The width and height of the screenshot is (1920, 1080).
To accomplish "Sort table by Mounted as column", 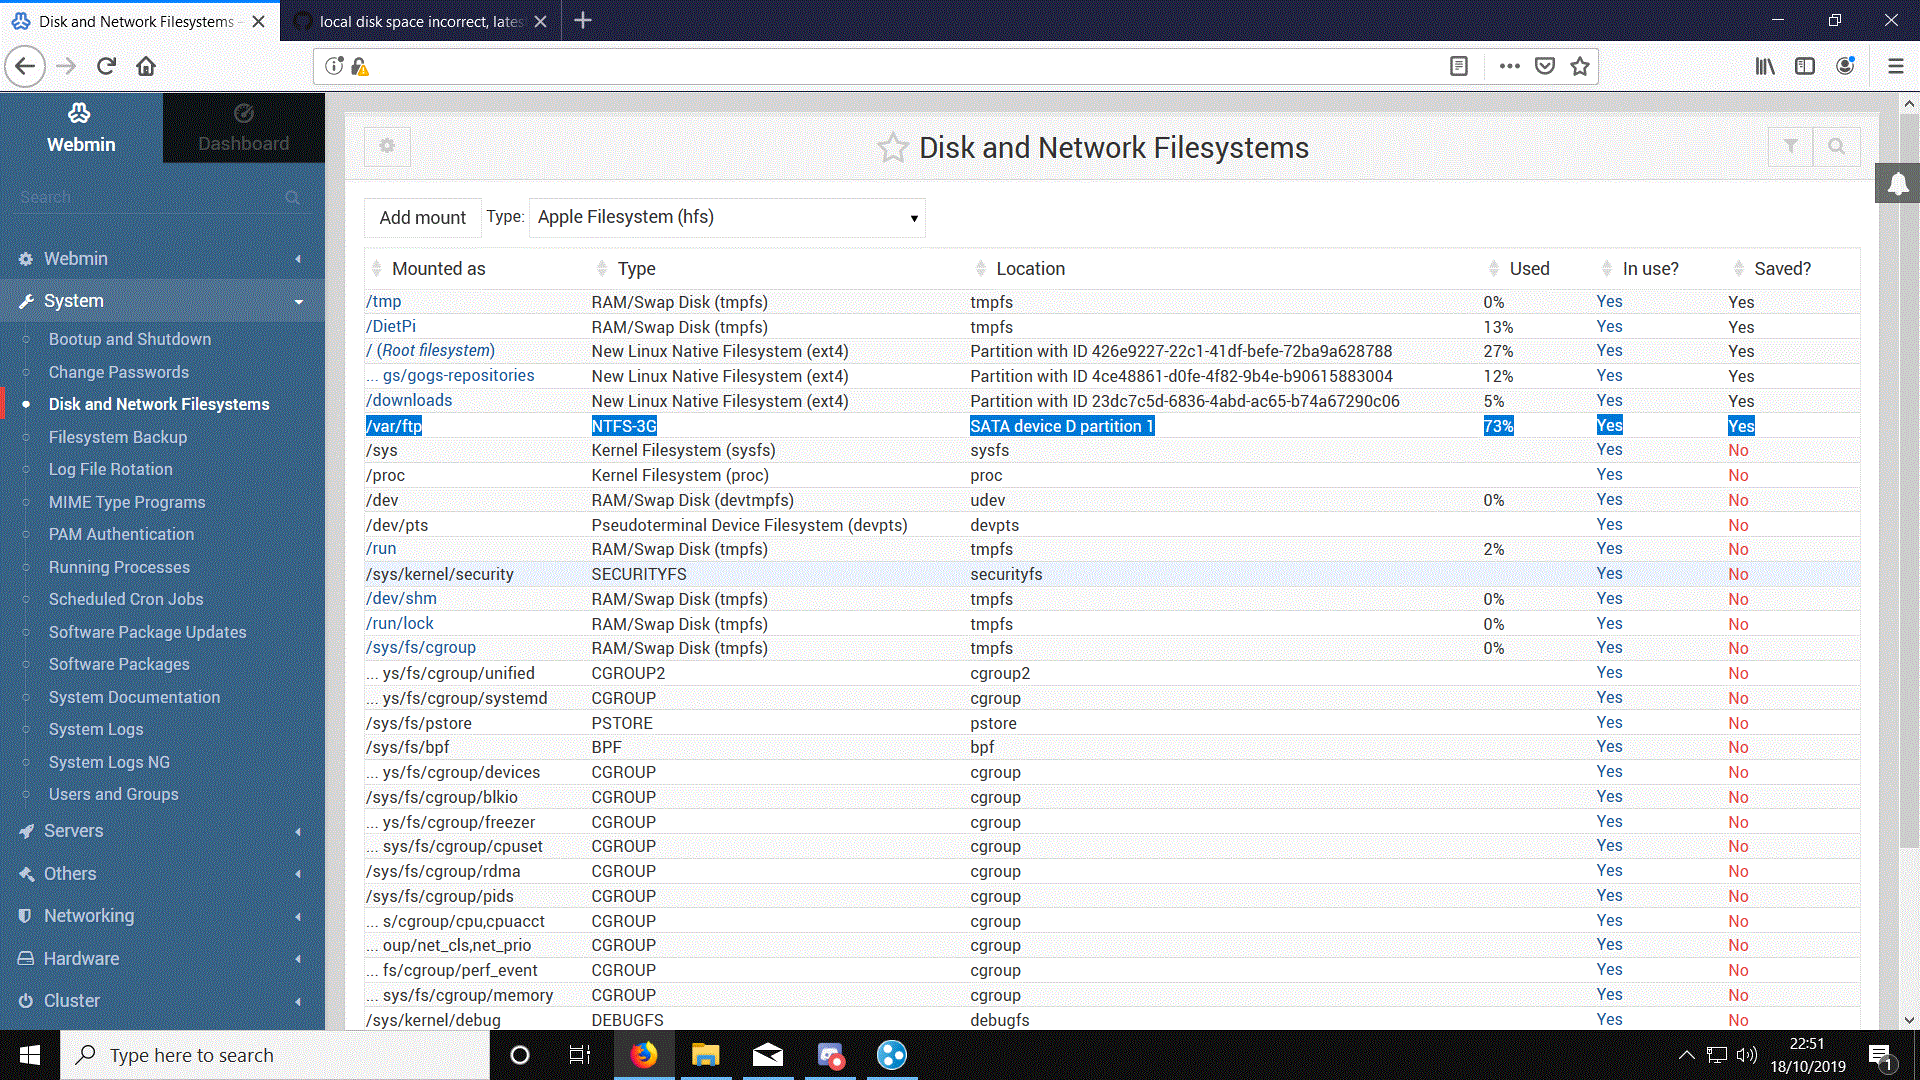I will click(438, 269).
